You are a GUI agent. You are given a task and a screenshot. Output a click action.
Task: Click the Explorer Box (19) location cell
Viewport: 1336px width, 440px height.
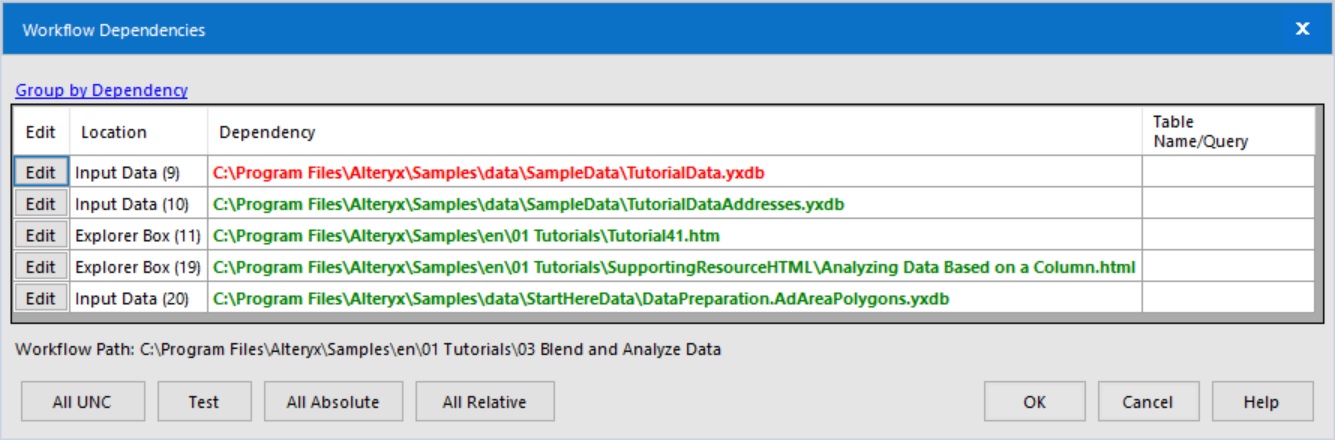point(138,267)
